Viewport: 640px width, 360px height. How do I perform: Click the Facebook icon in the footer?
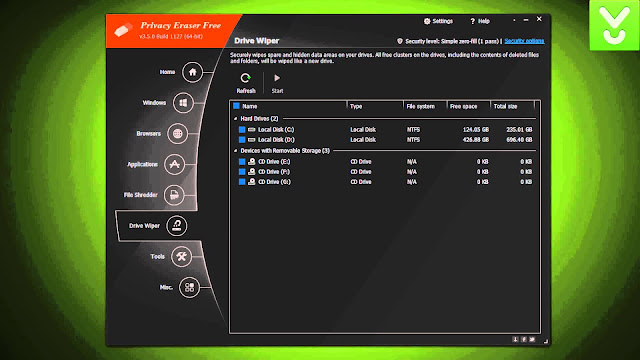click(x=524, y=339)
